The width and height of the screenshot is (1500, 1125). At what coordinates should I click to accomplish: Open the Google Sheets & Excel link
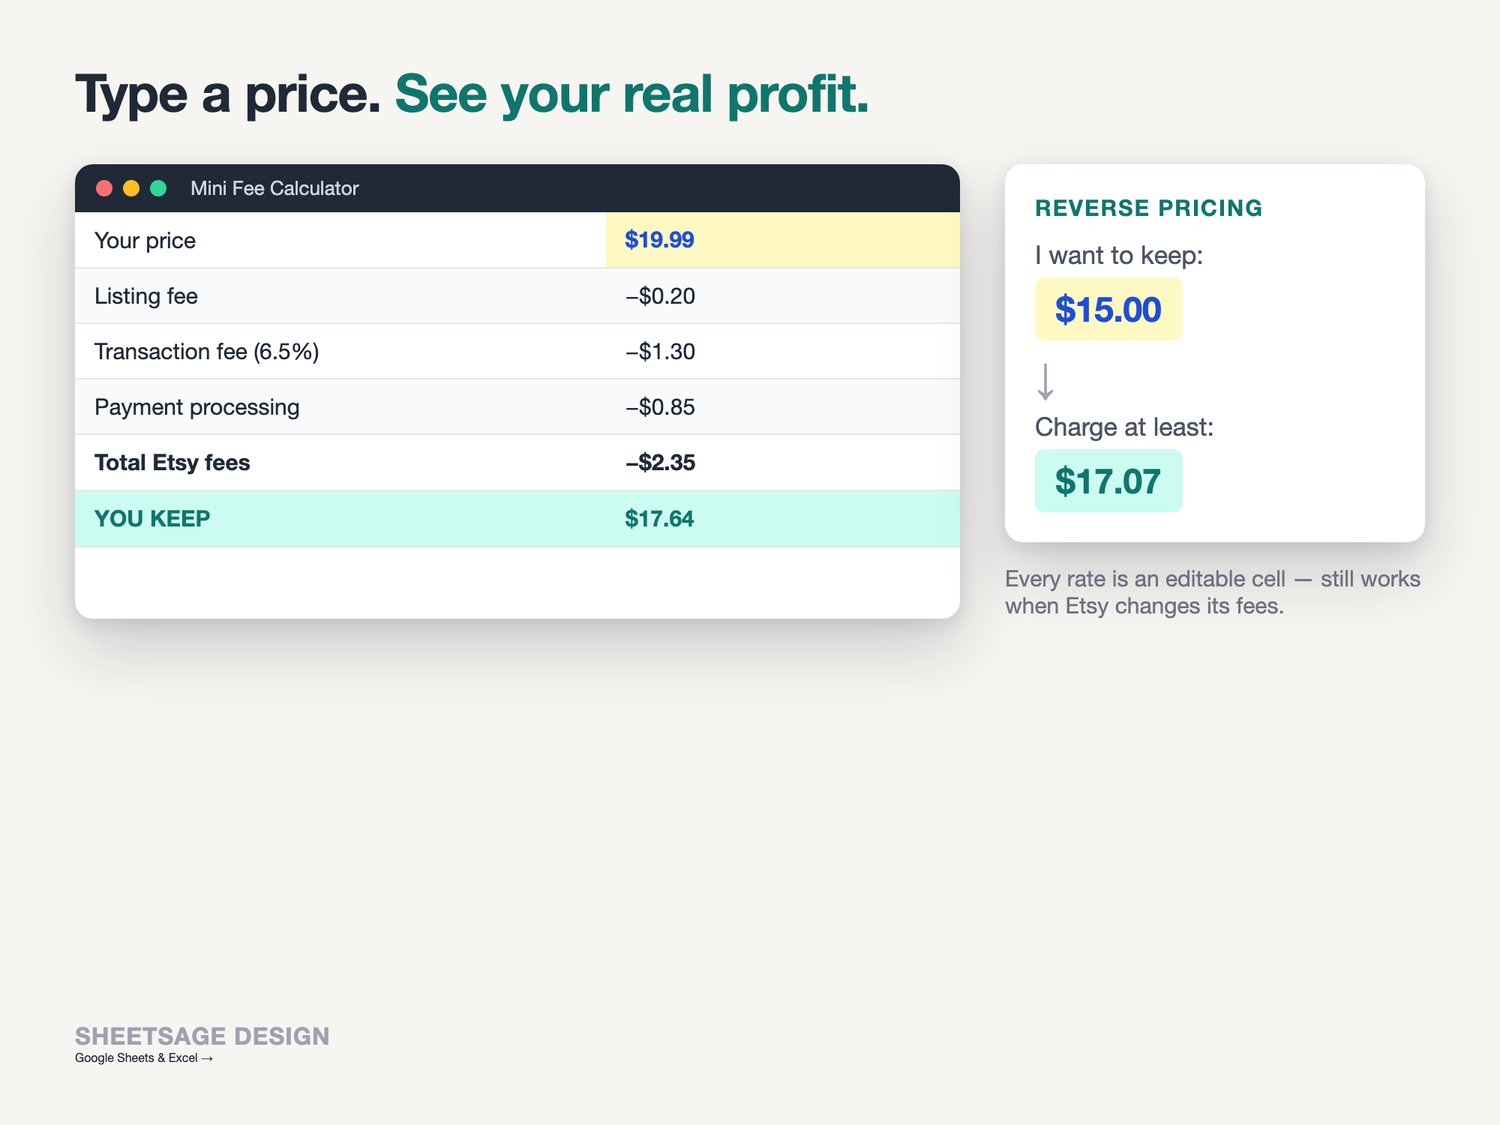coord(144,1058)
